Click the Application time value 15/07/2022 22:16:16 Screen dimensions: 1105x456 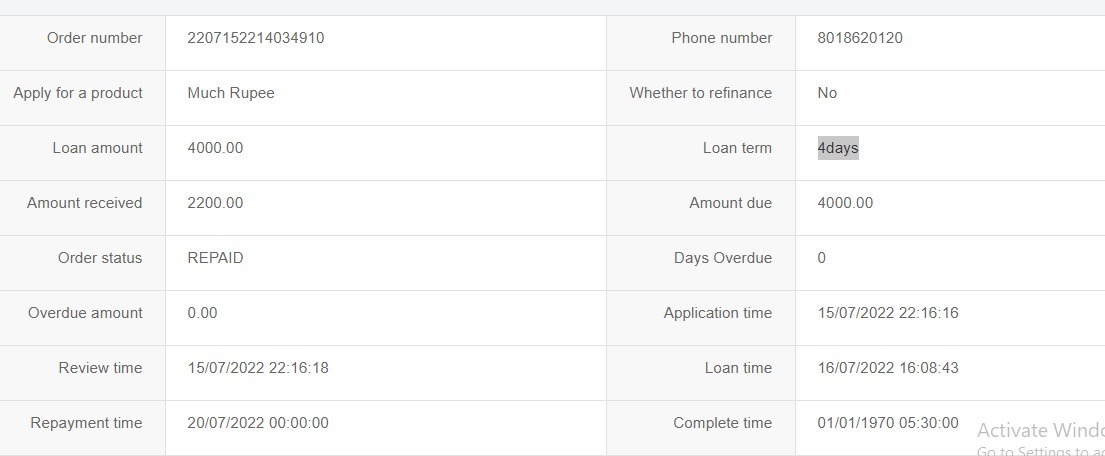[888, 313]
